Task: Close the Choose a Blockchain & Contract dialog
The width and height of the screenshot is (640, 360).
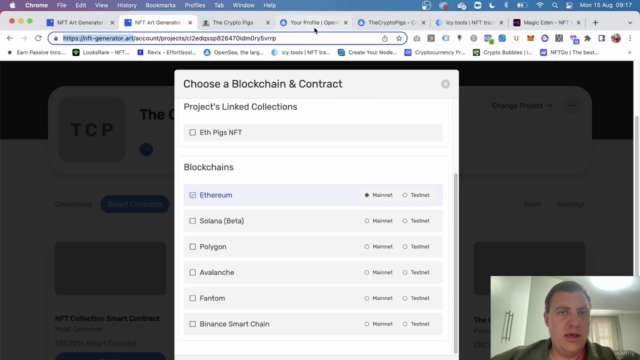Action: (x=445, y=84)
